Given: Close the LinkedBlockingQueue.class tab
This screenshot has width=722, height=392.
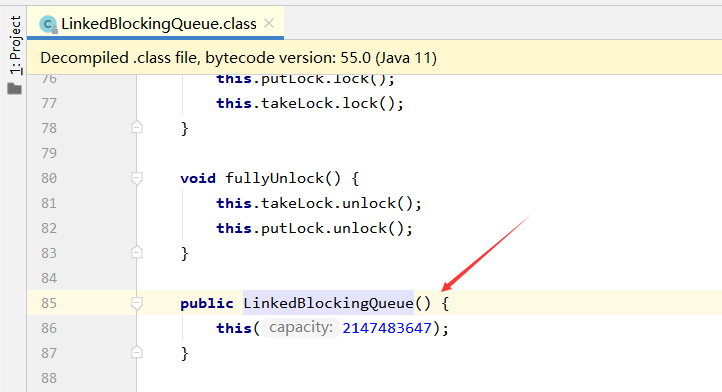Looking at the screenshot, I should (x=269, y=23).
